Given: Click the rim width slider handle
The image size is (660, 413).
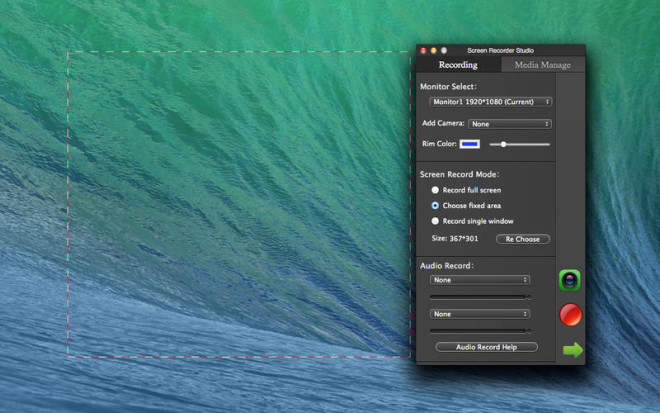Looking at the screenshot, I should click(x=504, y=144).
